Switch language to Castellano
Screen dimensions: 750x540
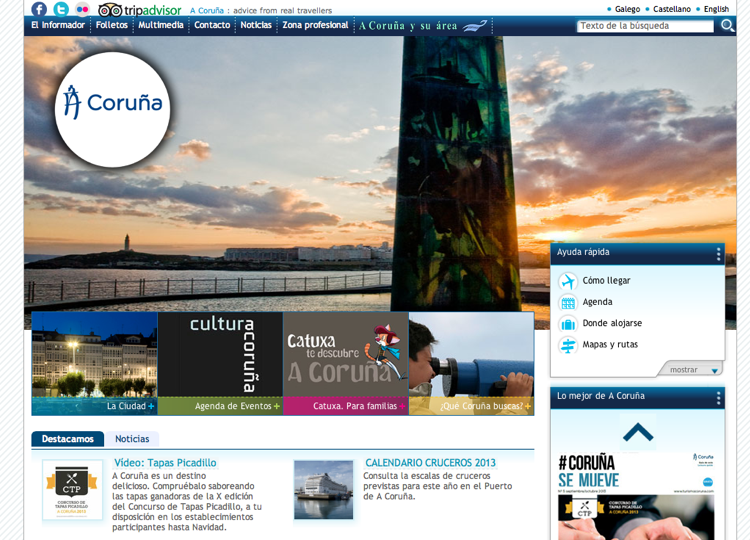click(672, 9)
